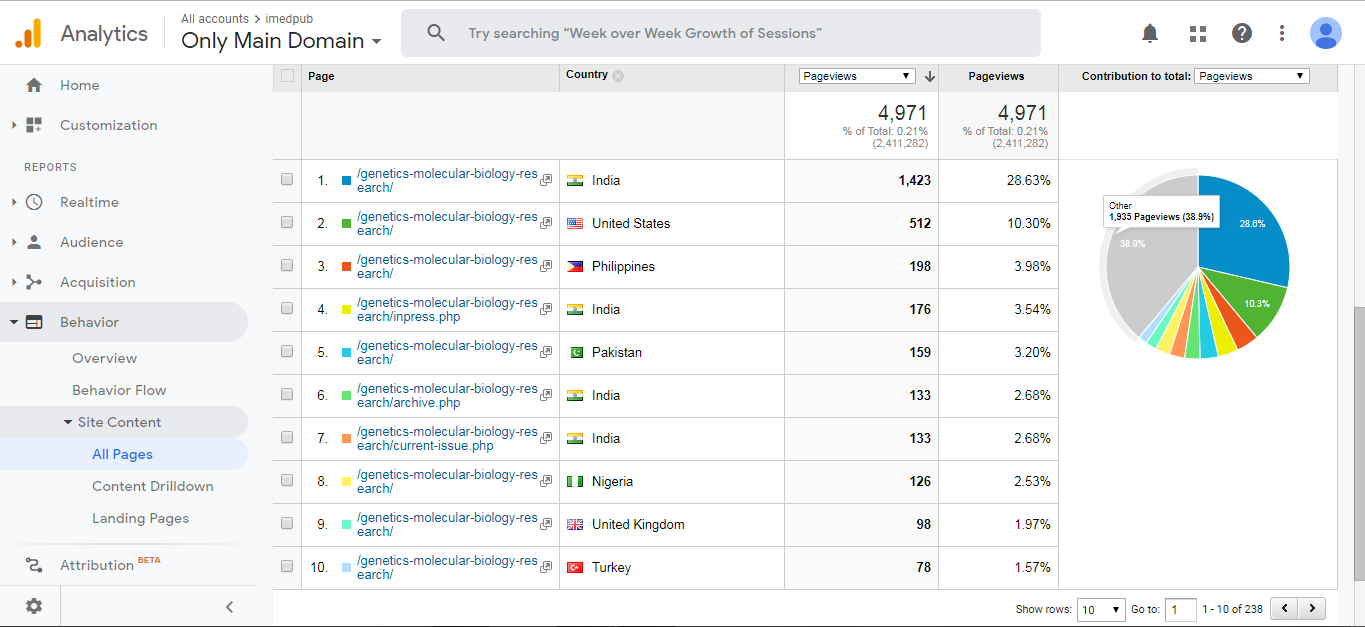Open the notifications bell icon
The width and height of the screenshot is (1365, 627).
click(1150, 33)
